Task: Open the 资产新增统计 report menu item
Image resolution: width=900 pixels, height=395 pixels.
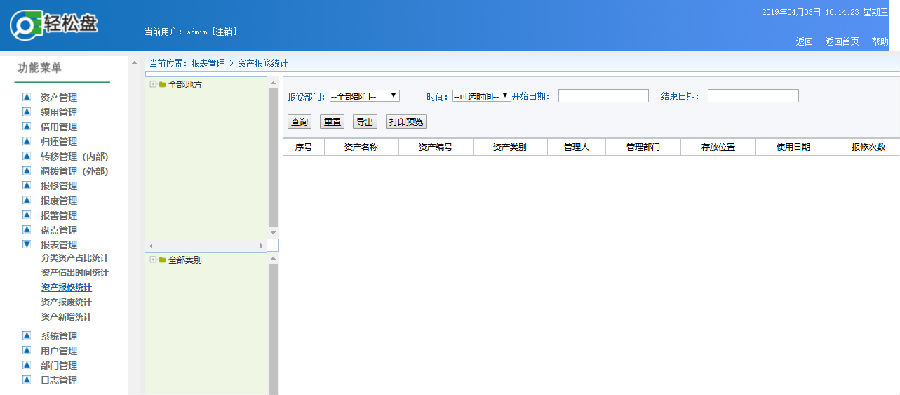Action: (x=67, y=317)
